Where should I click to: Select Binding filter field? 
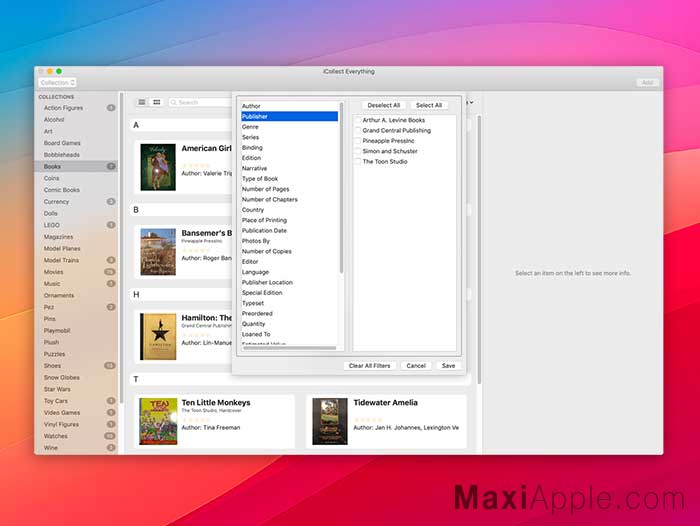pyautogui.click(x=289, y=147)
